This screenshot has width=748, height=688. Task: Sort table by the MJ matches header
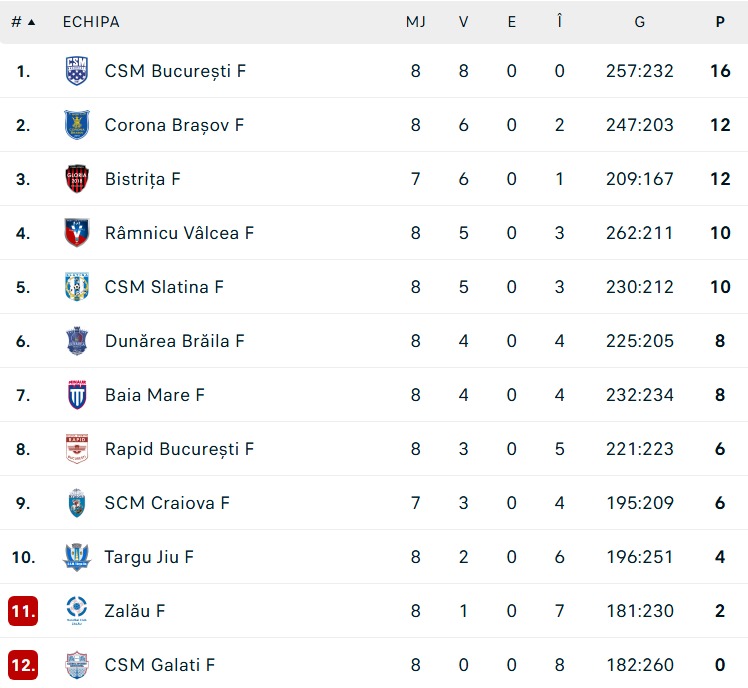point(415,22)
